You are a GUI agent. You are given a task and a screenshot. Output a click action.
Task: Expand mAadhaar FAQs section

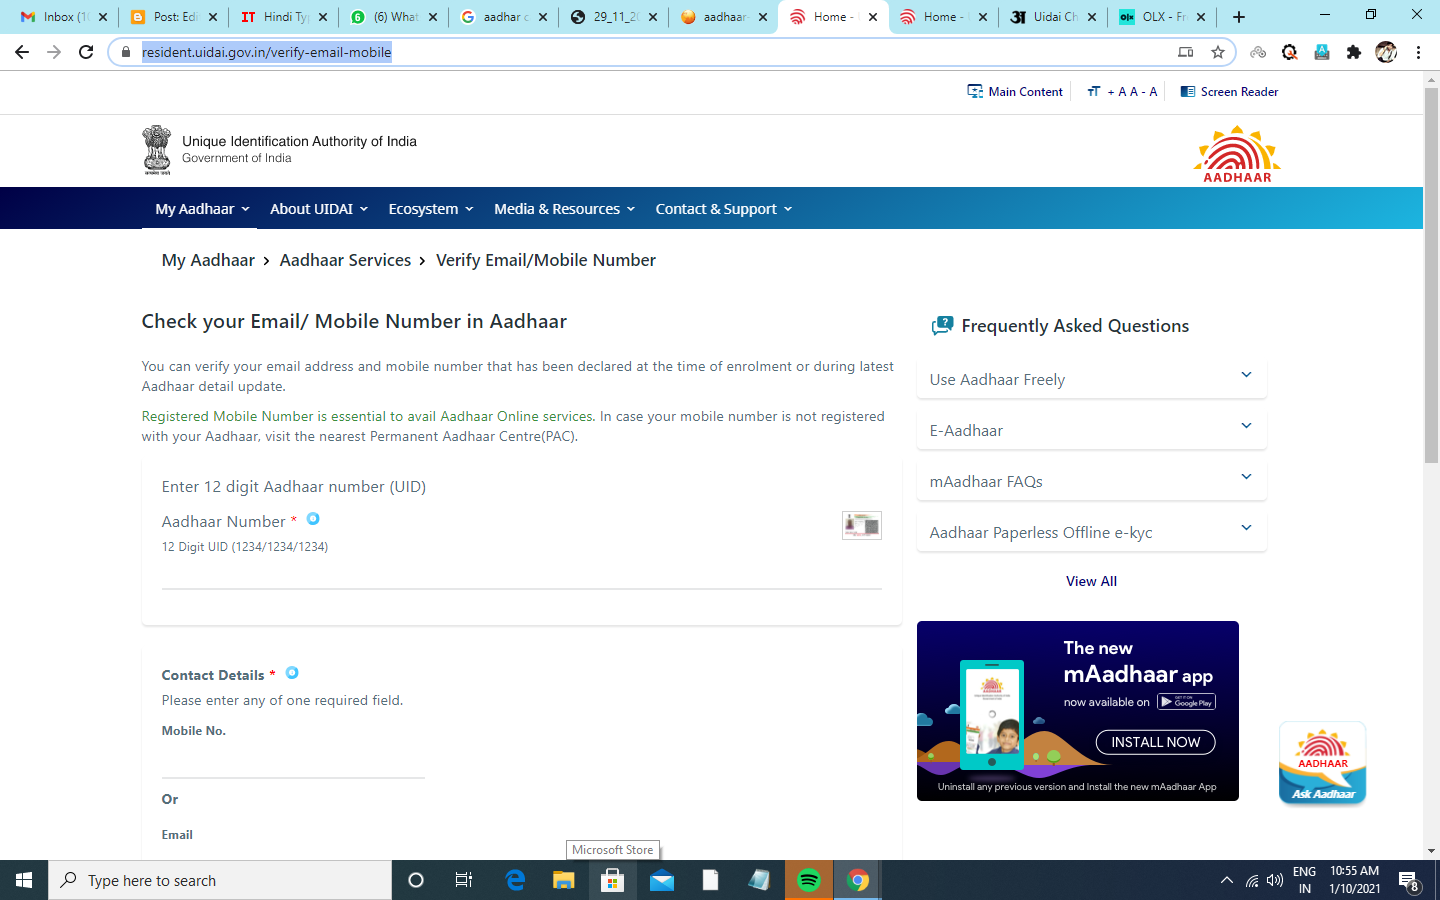coord(1091,481)
